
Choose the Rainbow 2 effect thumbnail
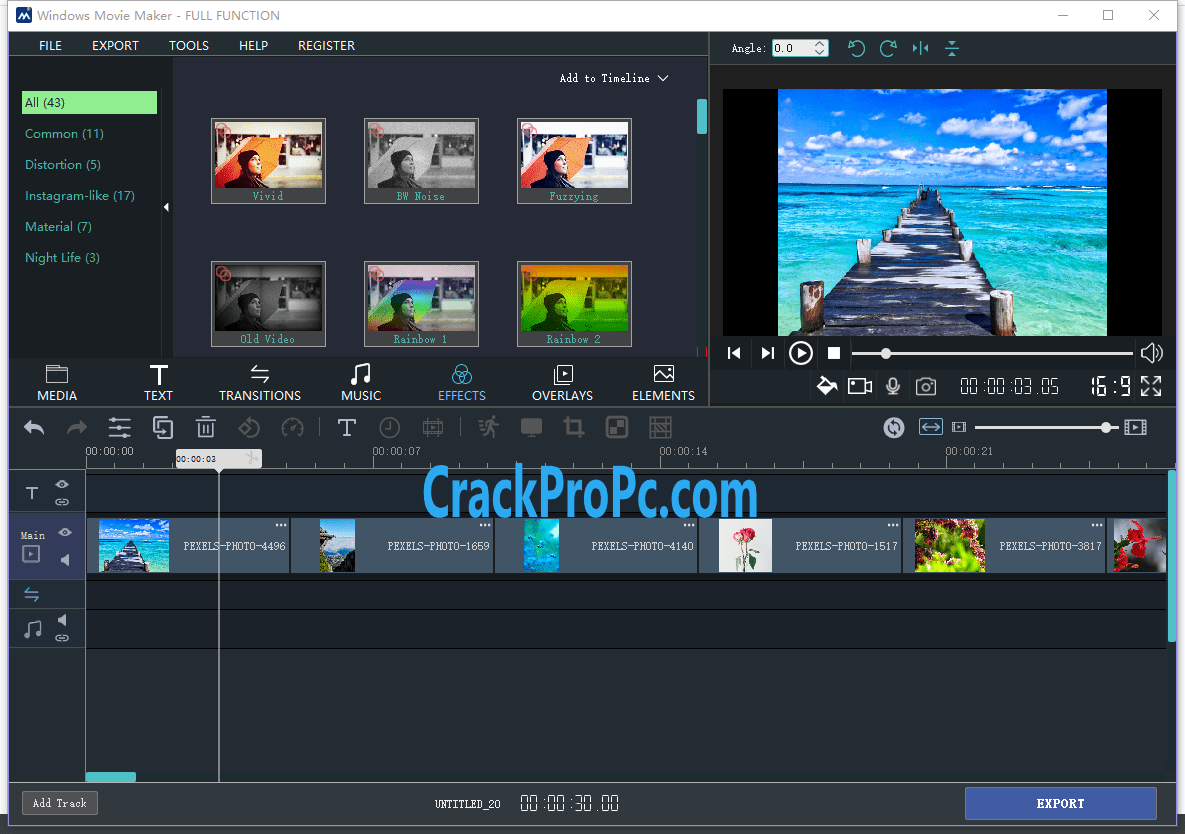click(x=574, y=304)
